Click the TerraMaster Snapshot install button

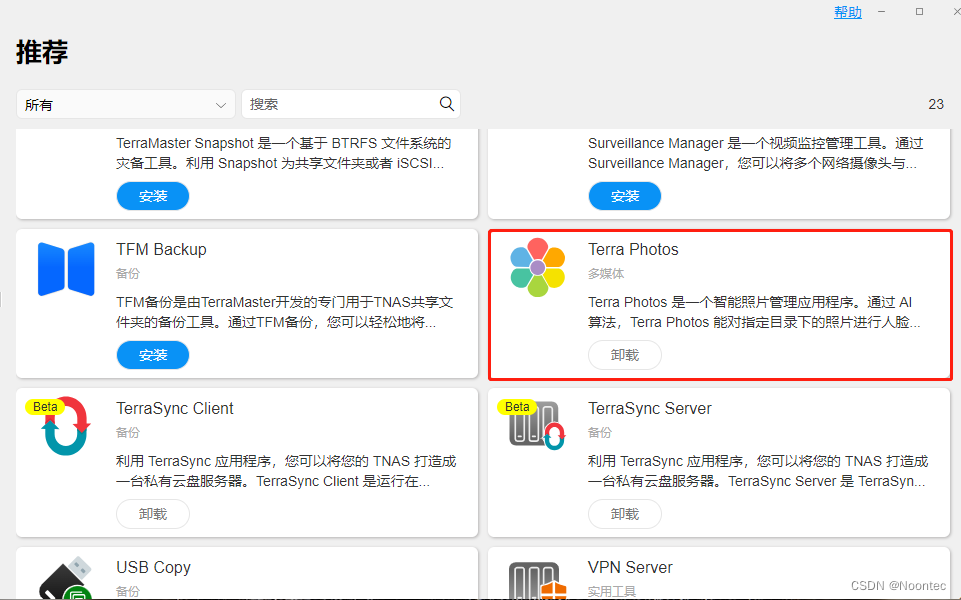click(x=152, y=196)
